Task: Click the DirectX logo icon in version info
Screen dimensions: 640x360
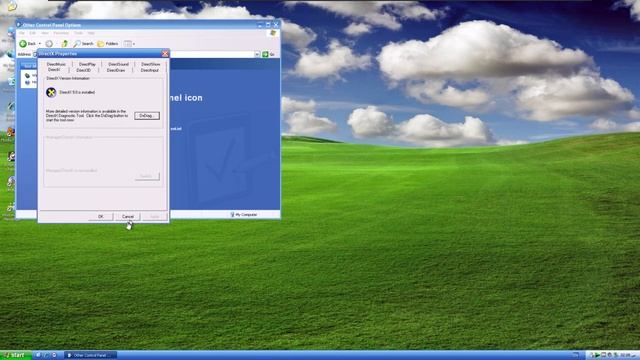Action: click(51, 93)
